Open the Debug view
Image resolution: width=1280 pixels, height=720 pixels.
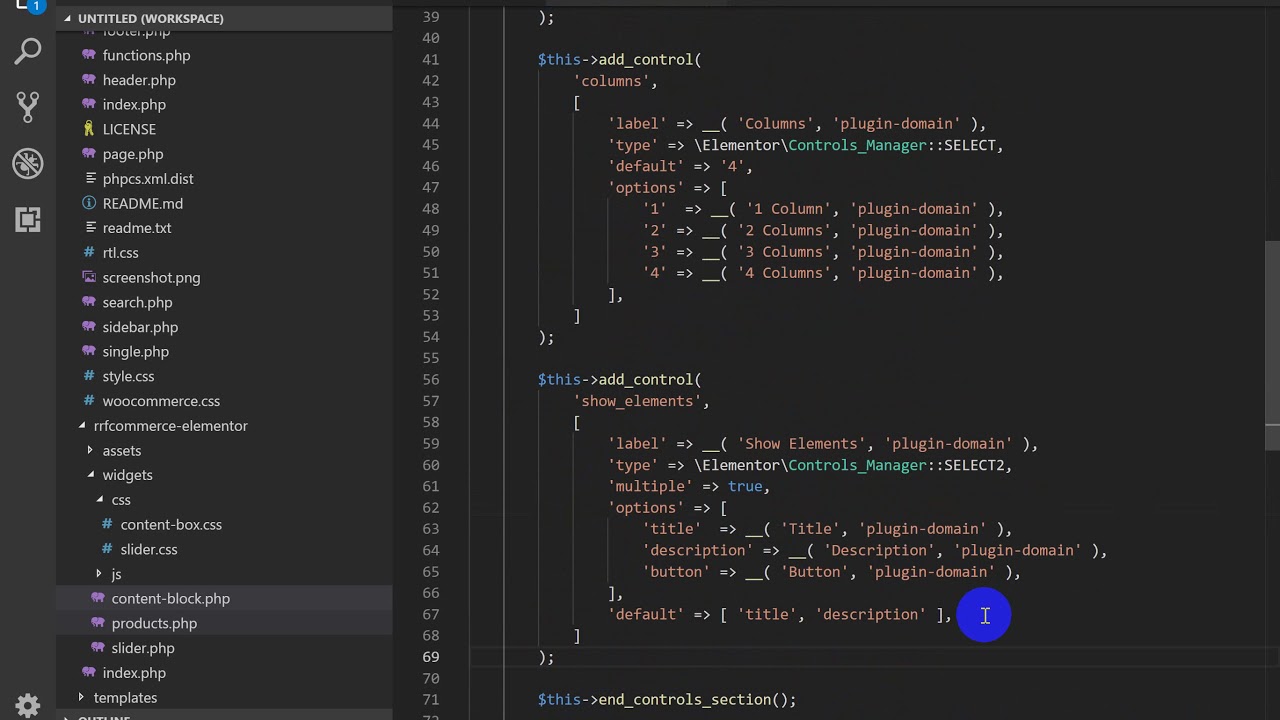coord(28,162)
